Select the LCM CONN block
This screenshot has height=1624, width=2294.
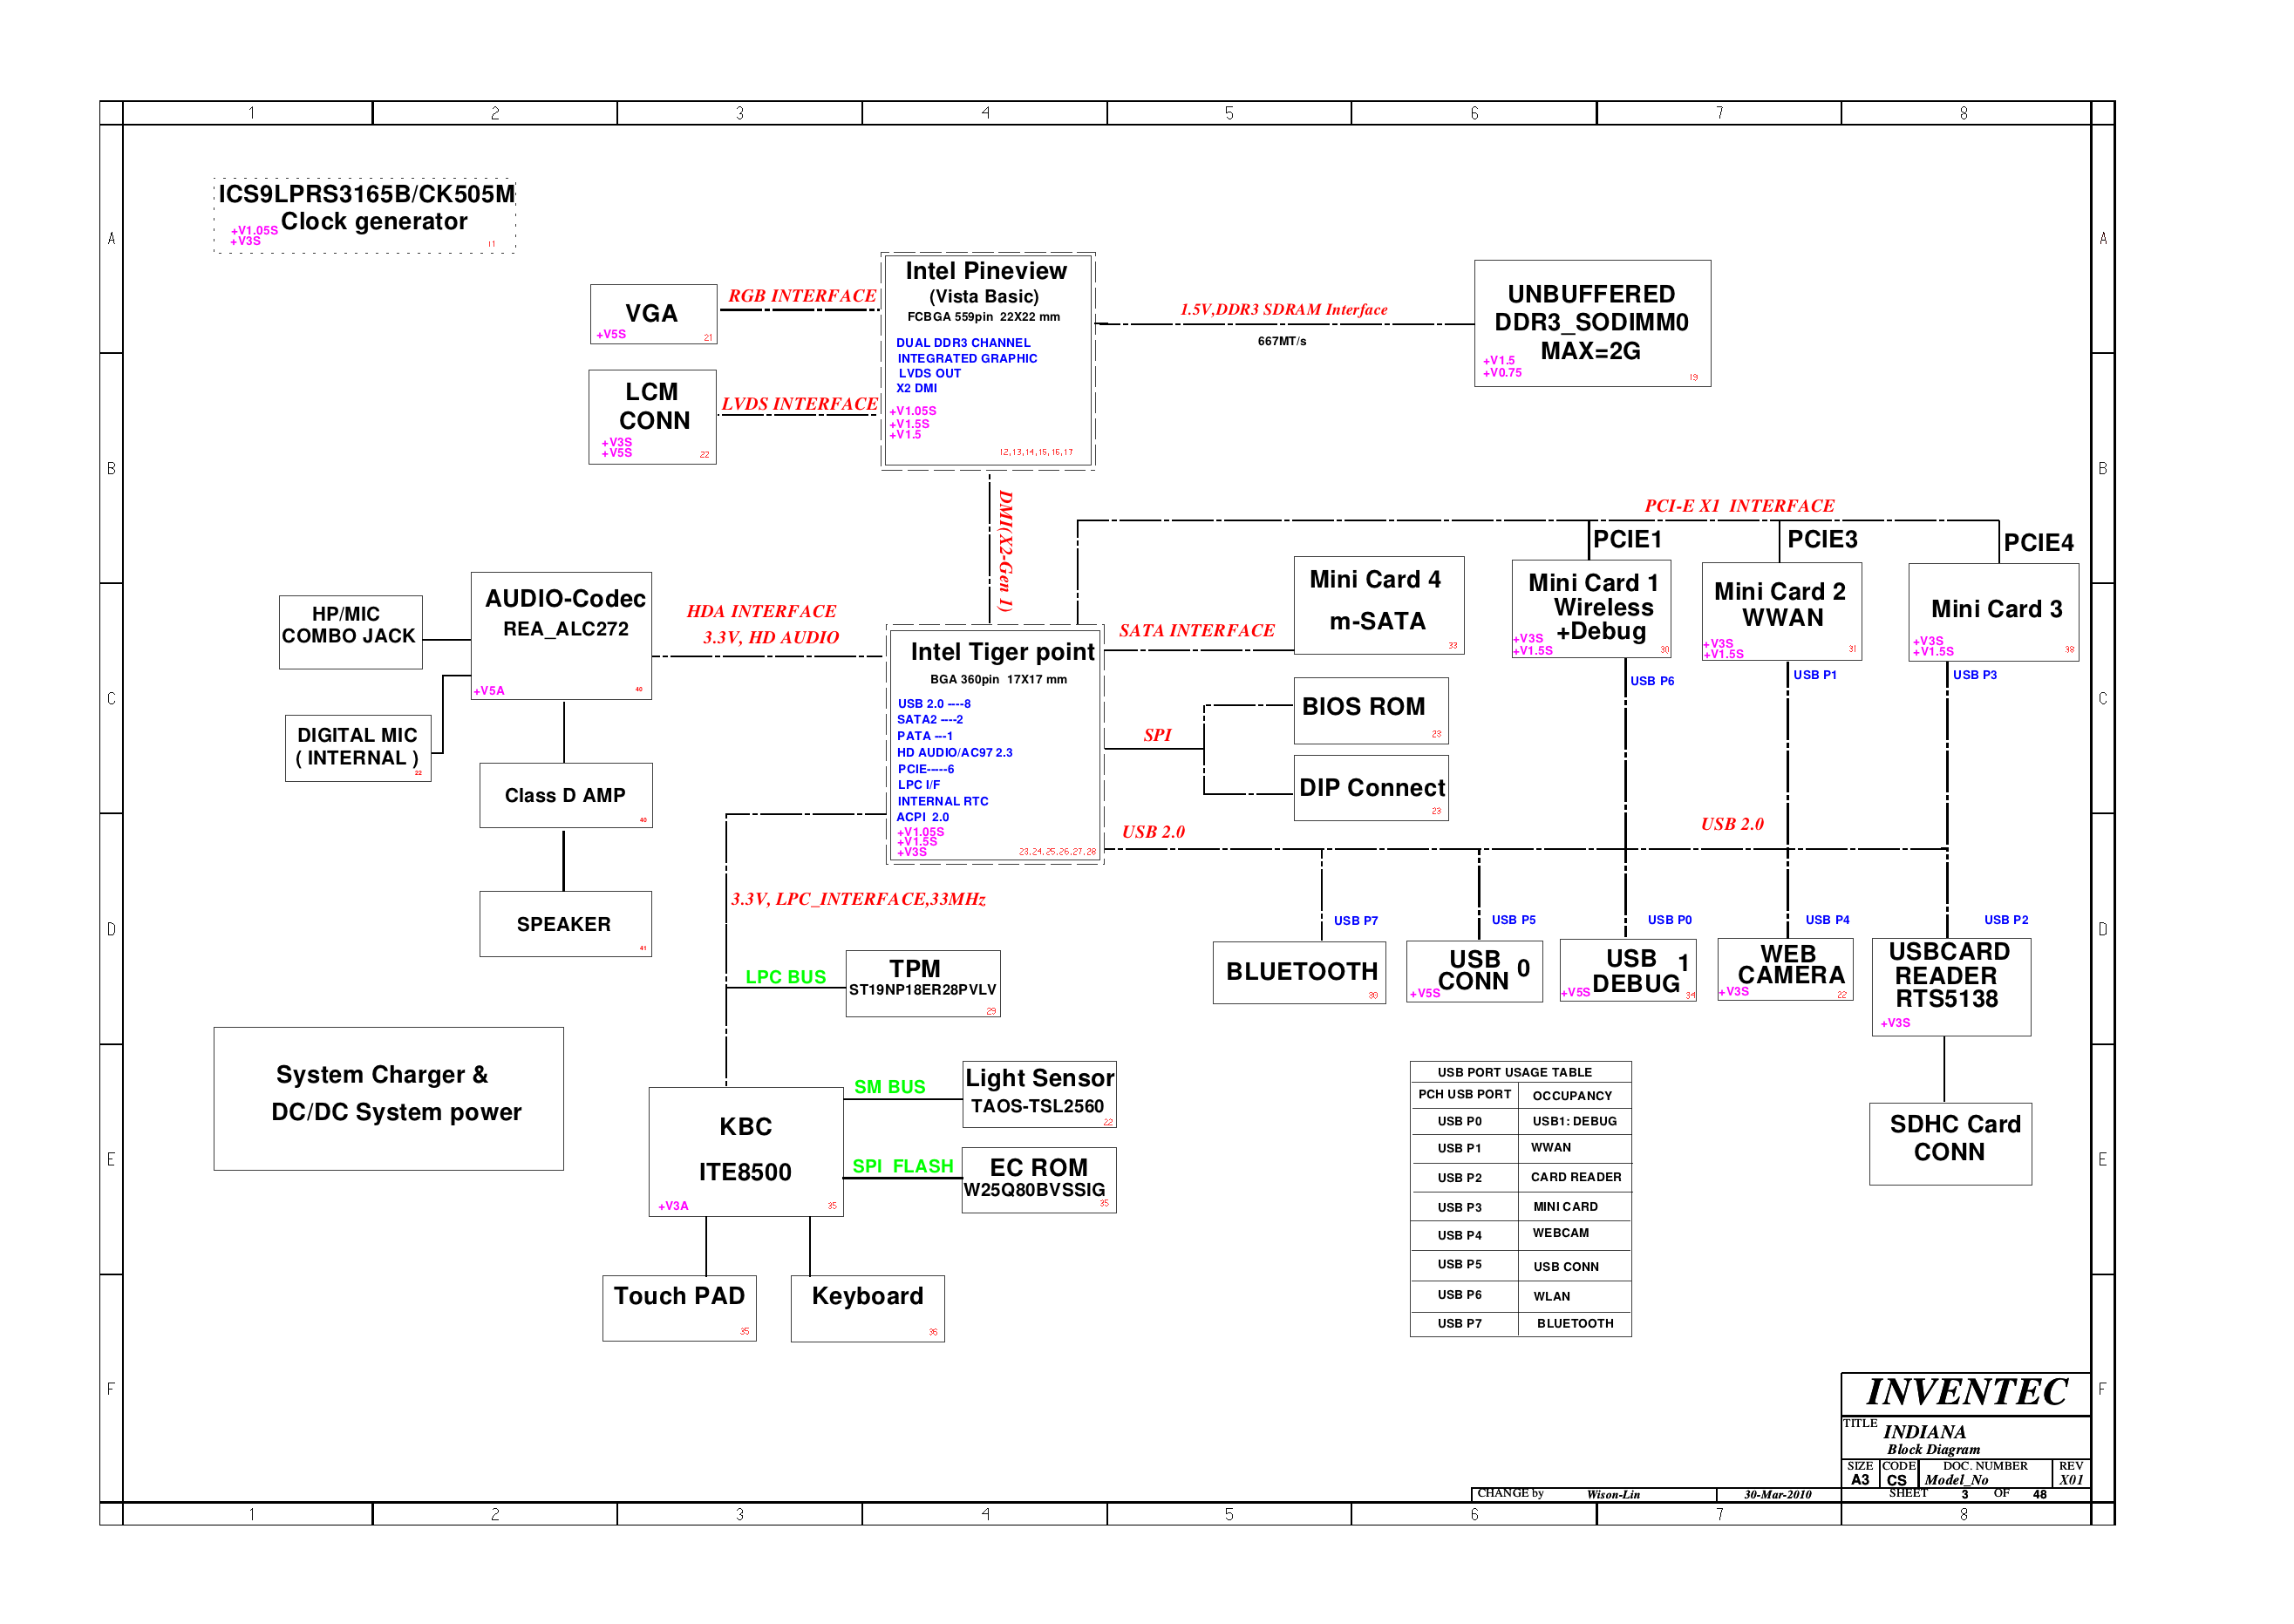tap(652, 416)
